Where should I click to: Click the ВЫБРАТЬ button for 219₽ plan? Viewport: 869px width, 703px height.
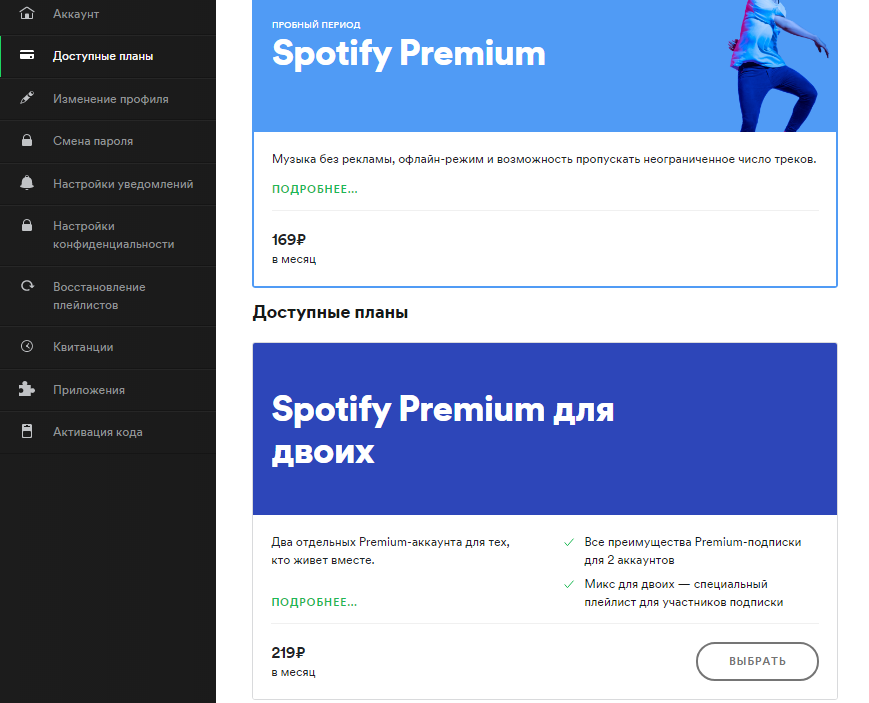pyautogui.click(x=757, y=661)
